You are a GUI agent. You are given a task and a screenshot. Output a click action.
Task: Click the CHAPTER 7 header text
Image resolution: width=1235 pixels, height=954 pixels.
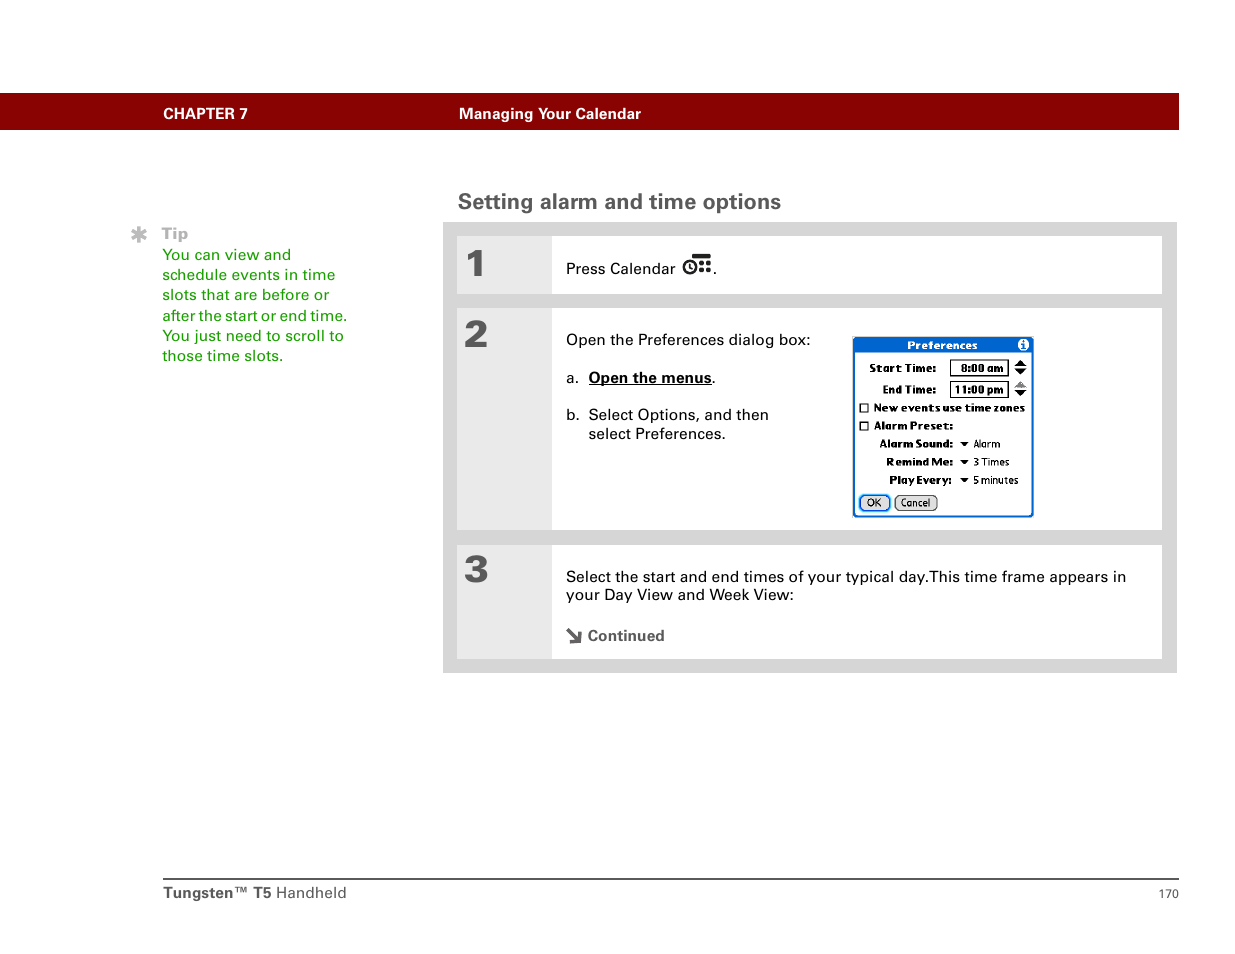tap(205, 114)
